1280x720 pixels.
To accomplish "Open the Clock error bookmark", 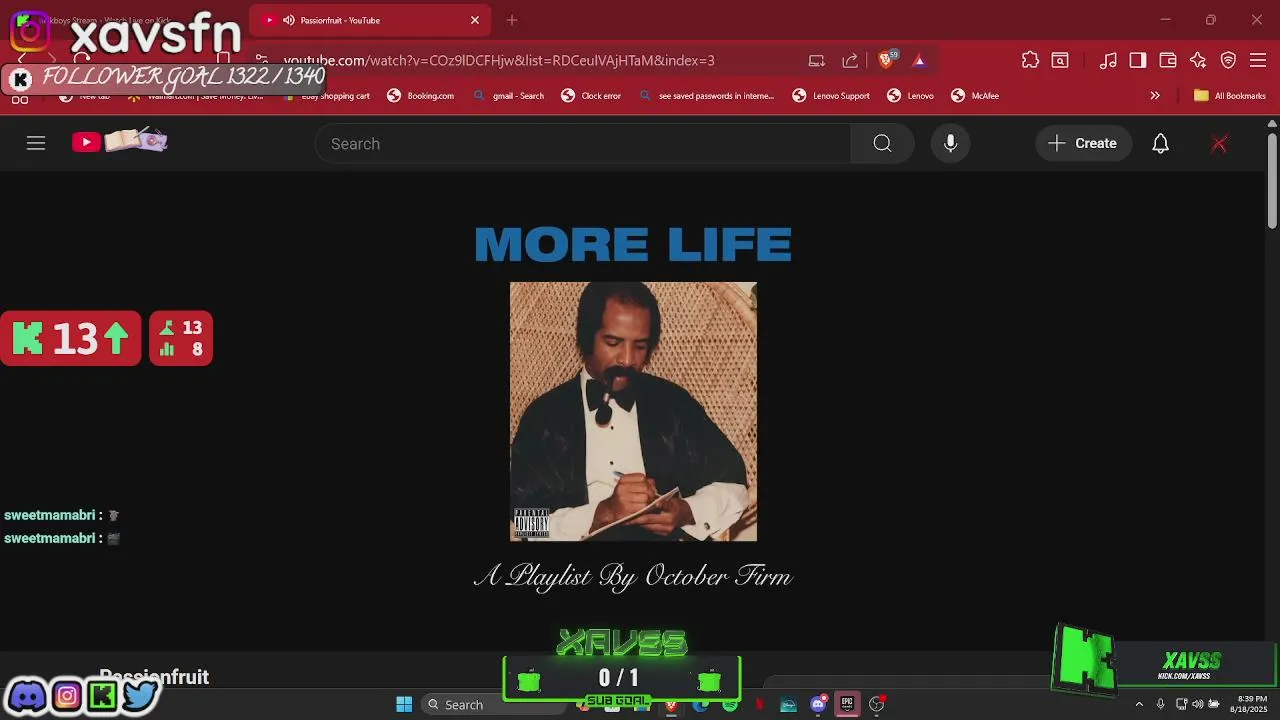I will [x=591, y=96].
